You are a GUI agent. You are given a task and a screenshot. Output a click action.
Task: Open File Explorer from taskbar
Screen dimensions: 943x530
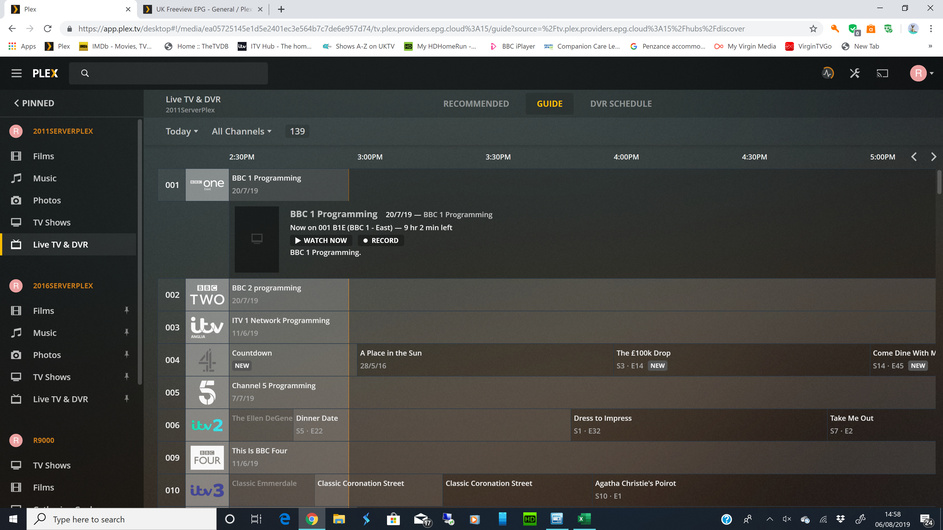point(339,519)
